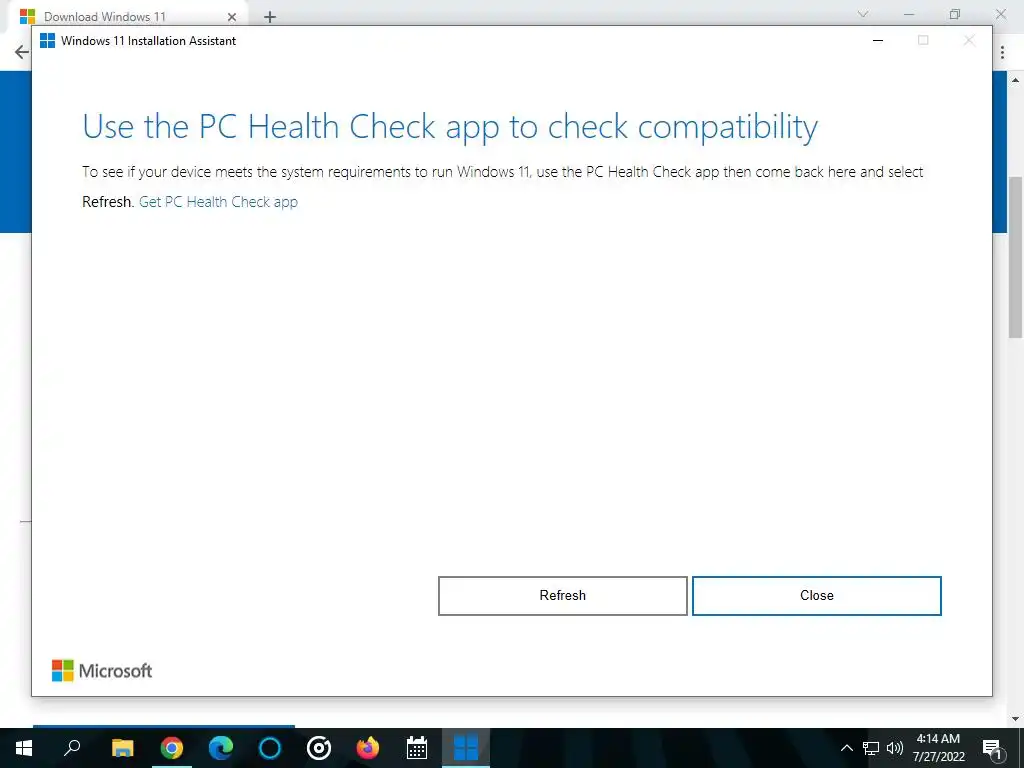This screenshot has height=768, width=1024.
Task: Click the Installation Assistant title bar Windows icon
Action: click(47, 40)
